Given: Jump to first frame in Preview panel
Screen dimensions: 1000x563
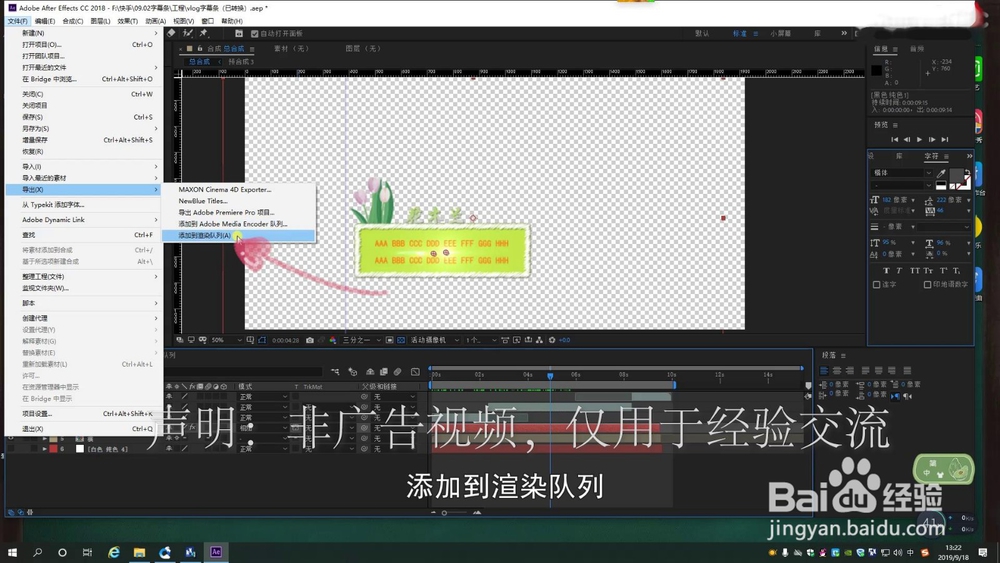Looking at the screenshot, I should tap(894, 140).
